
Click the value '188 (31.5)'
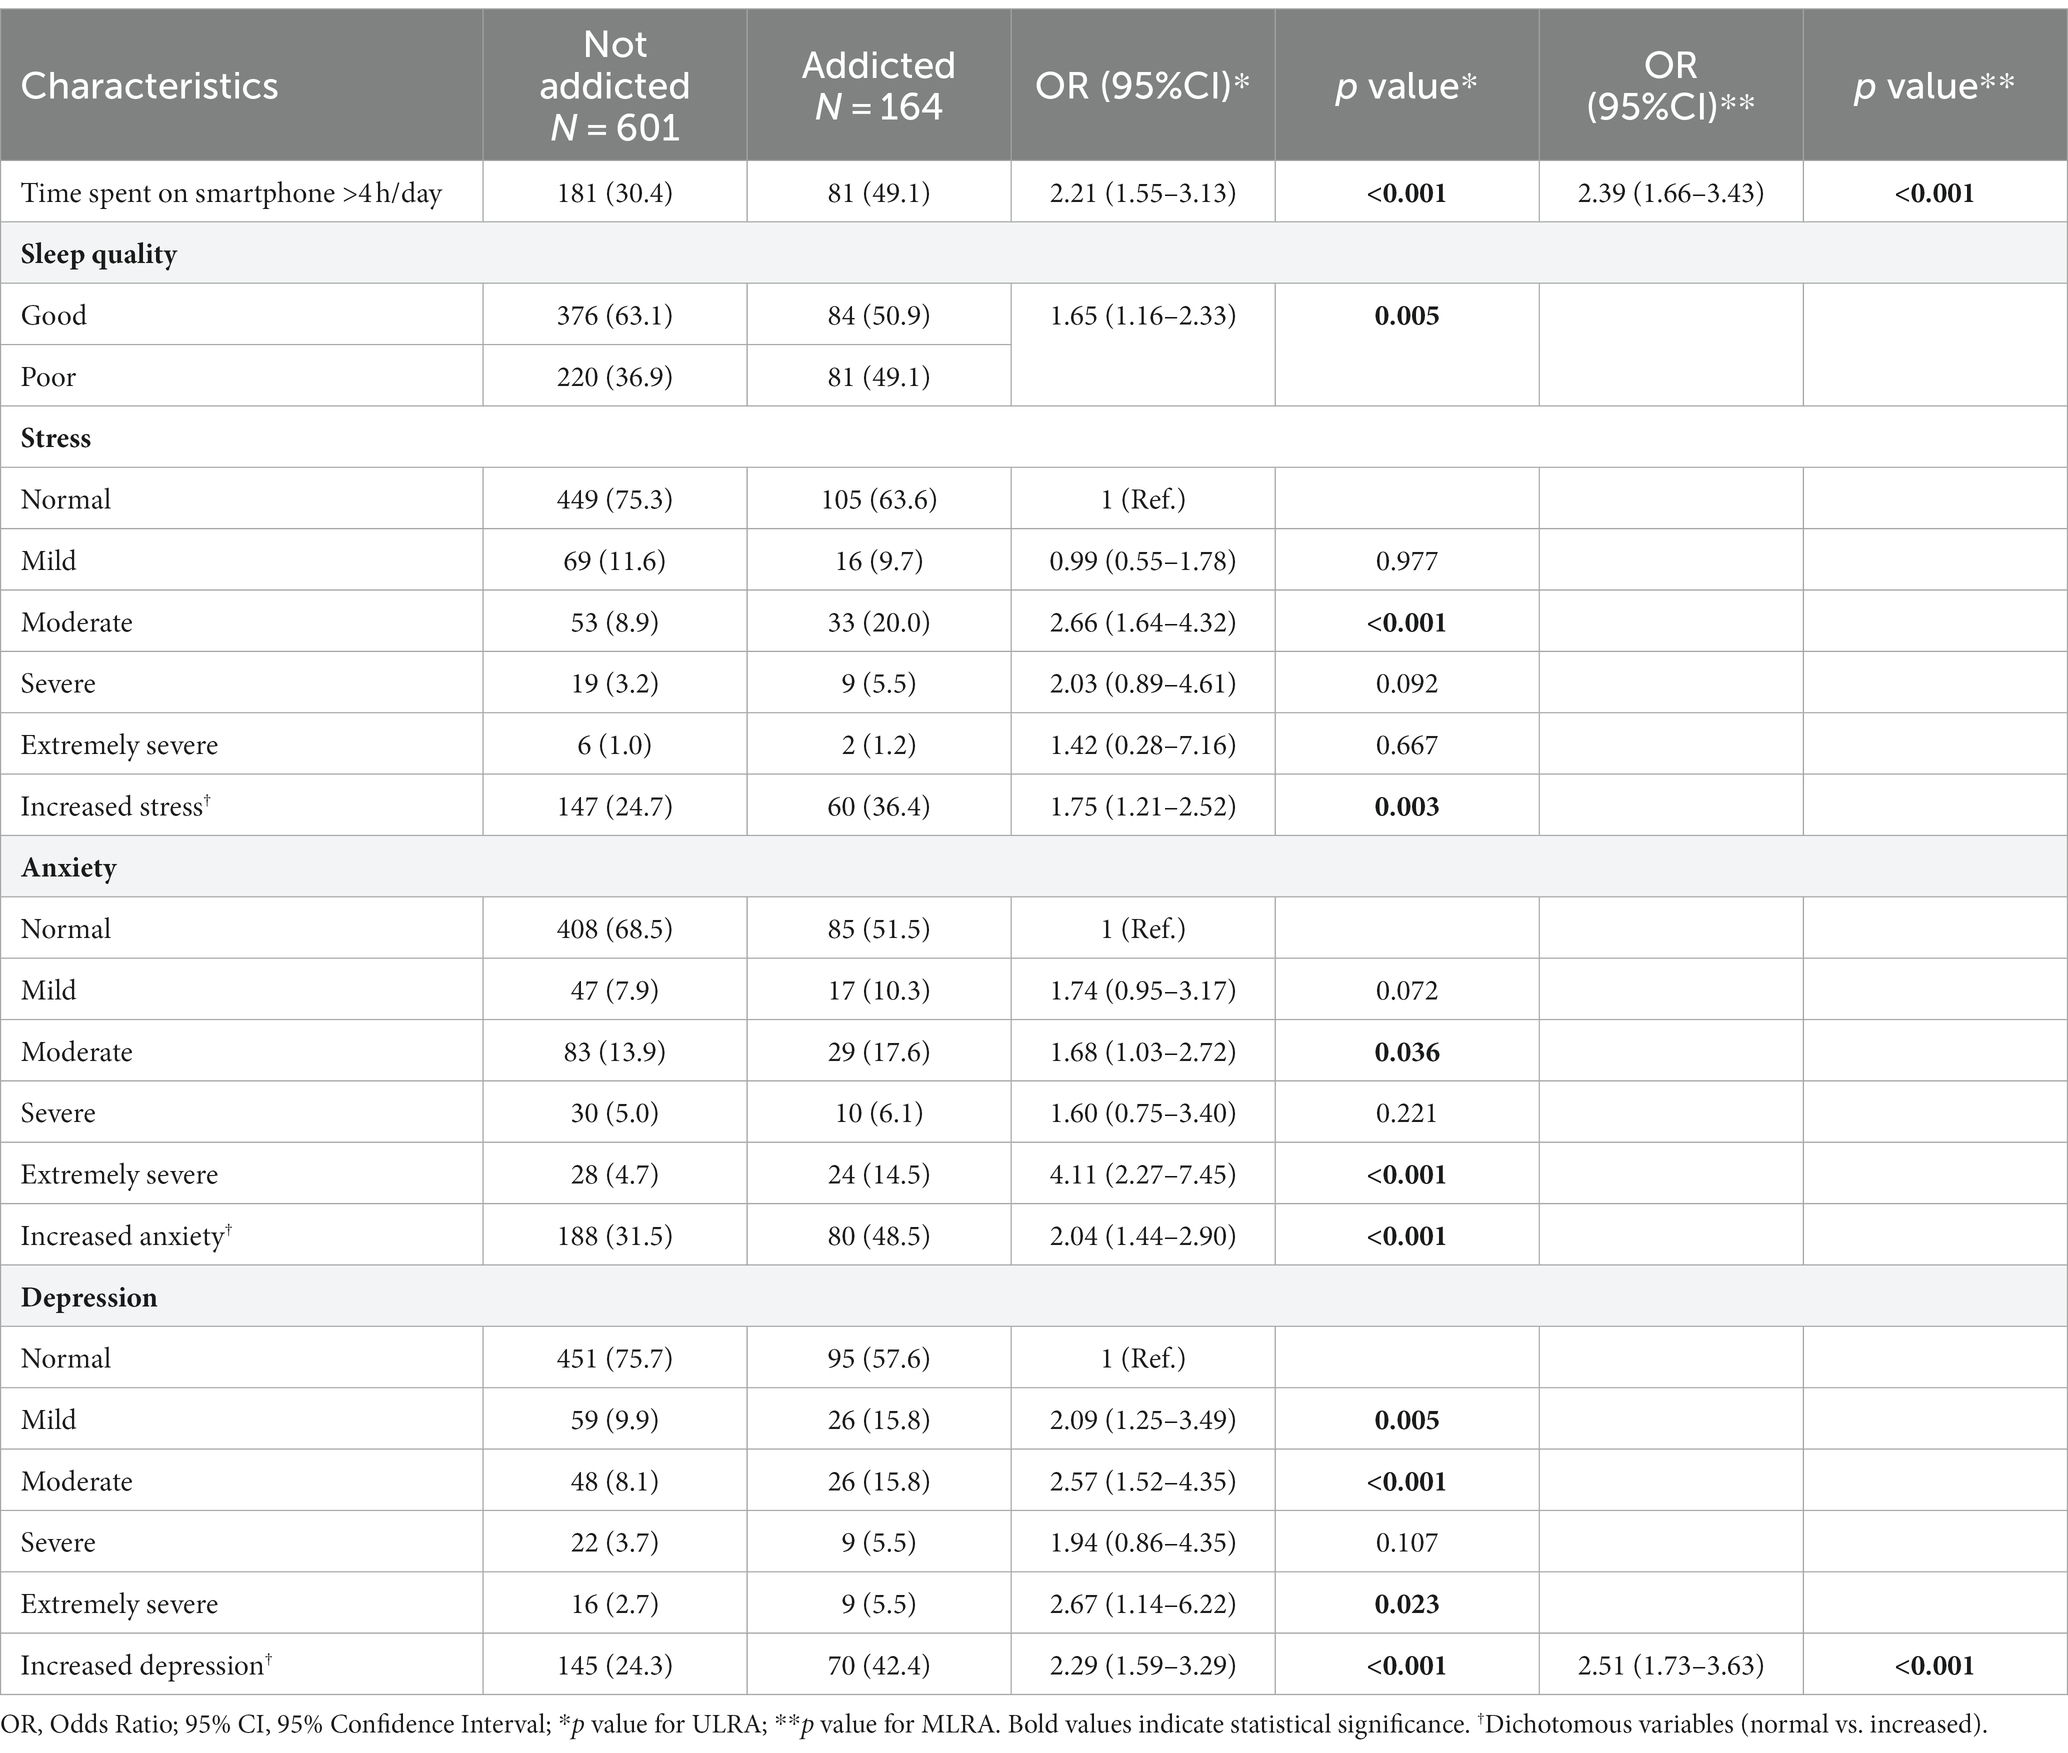click(x=614, y=1237)
